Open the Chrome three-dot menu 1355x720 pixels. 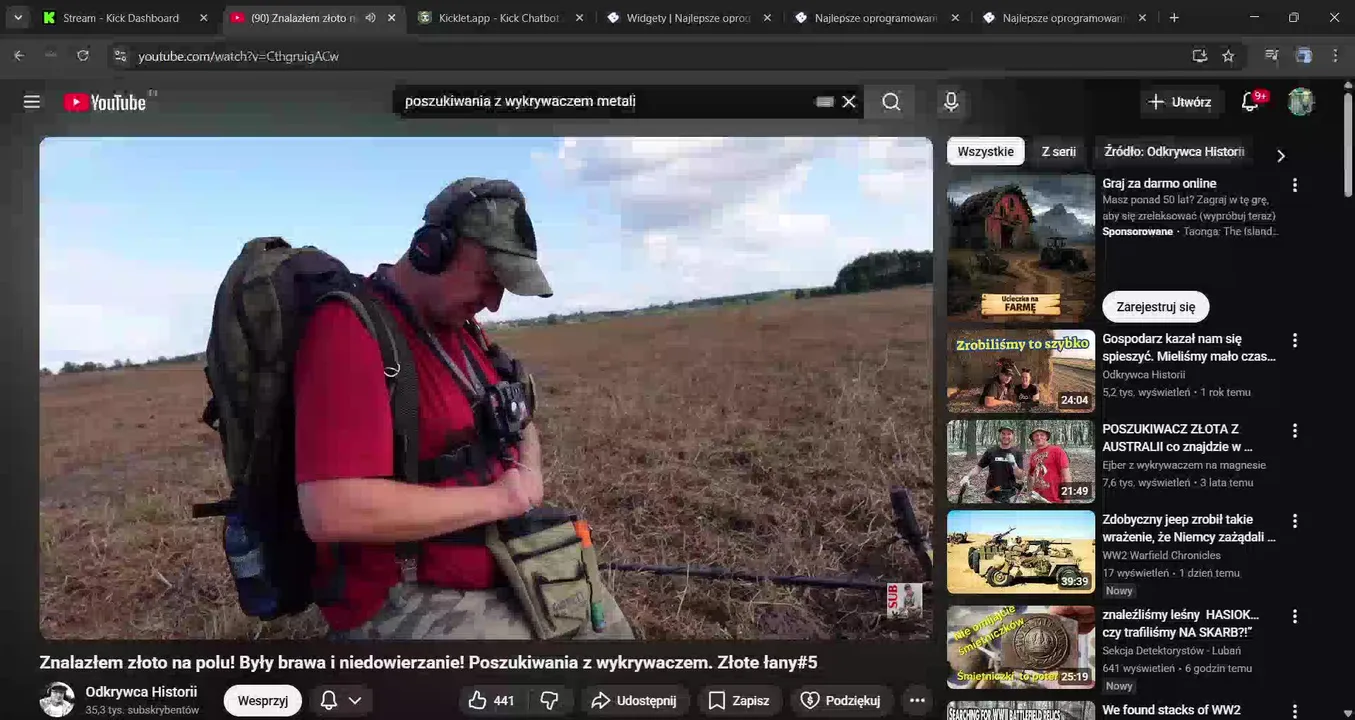1335,56
